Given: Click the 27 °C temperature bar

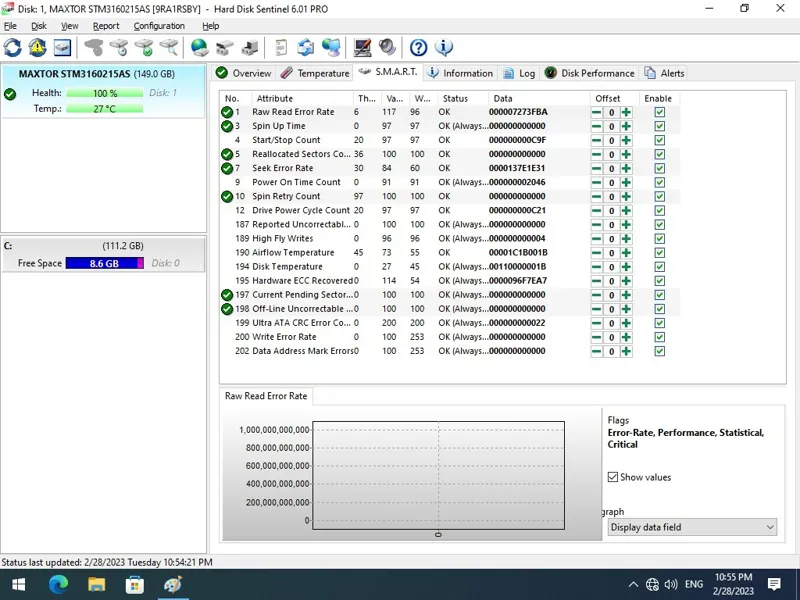Looking at the screenshot, I should point(105,109).
